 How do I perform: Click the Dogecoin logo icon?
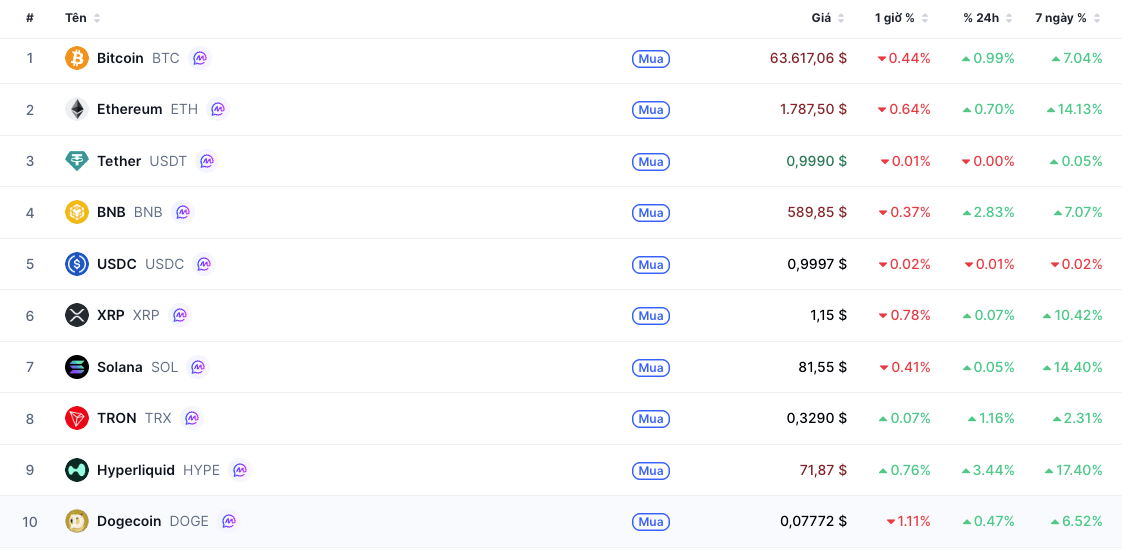77,521
